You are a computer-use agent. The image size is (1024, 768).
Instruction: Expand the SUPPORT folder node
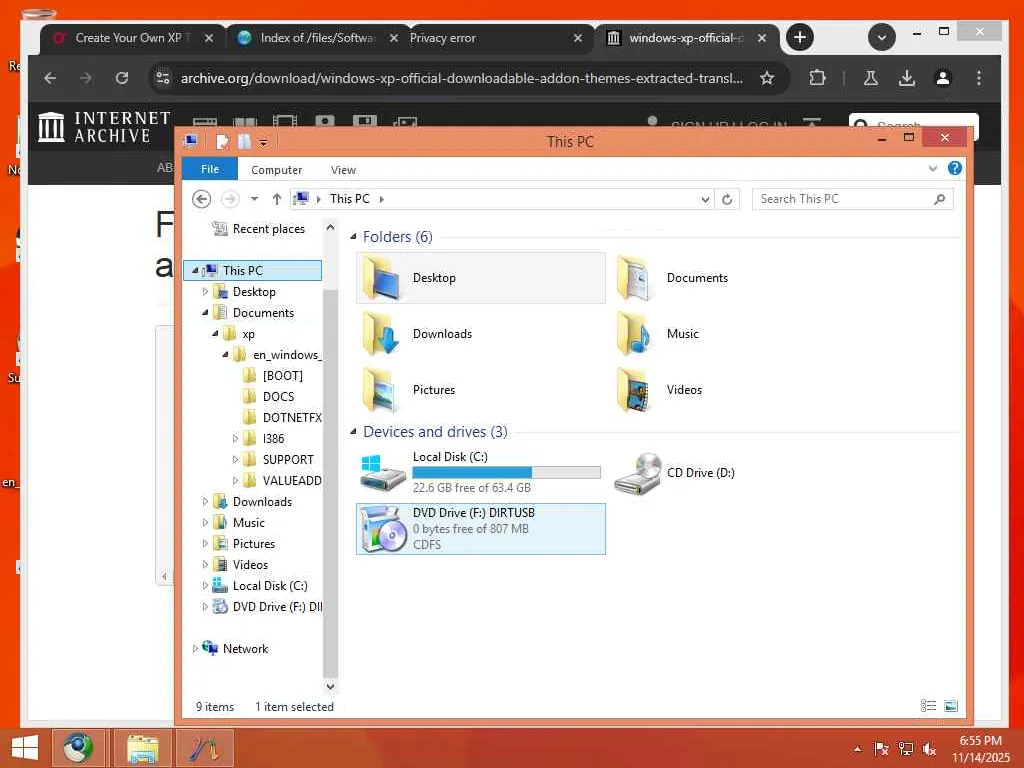pyautogui.click(x=235, y=460)
